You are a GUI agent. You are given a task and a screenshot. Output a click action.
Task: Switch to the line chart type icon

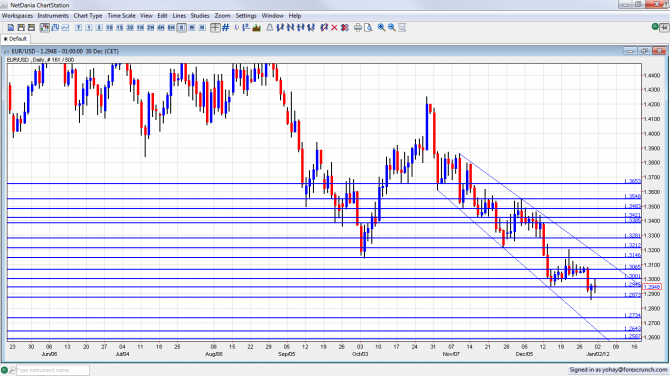point(65,28)
